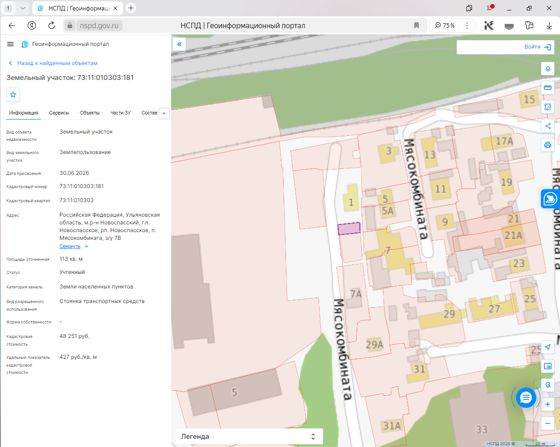Open a new browser tab

click(x=131, y=8)
